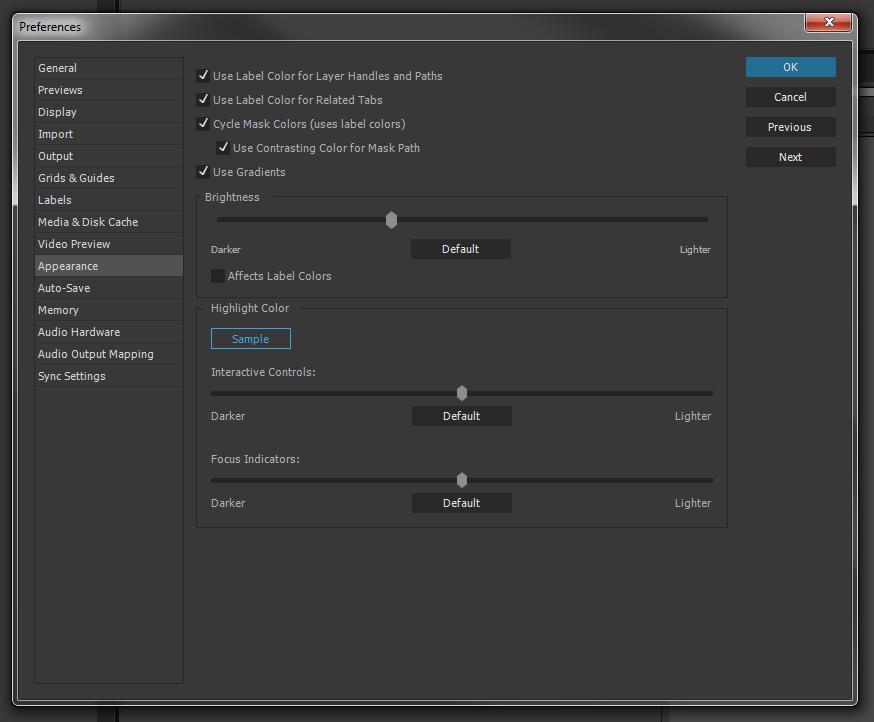Close the Preferences dialog window
The image size is (874, 722).
click(829, 22)
